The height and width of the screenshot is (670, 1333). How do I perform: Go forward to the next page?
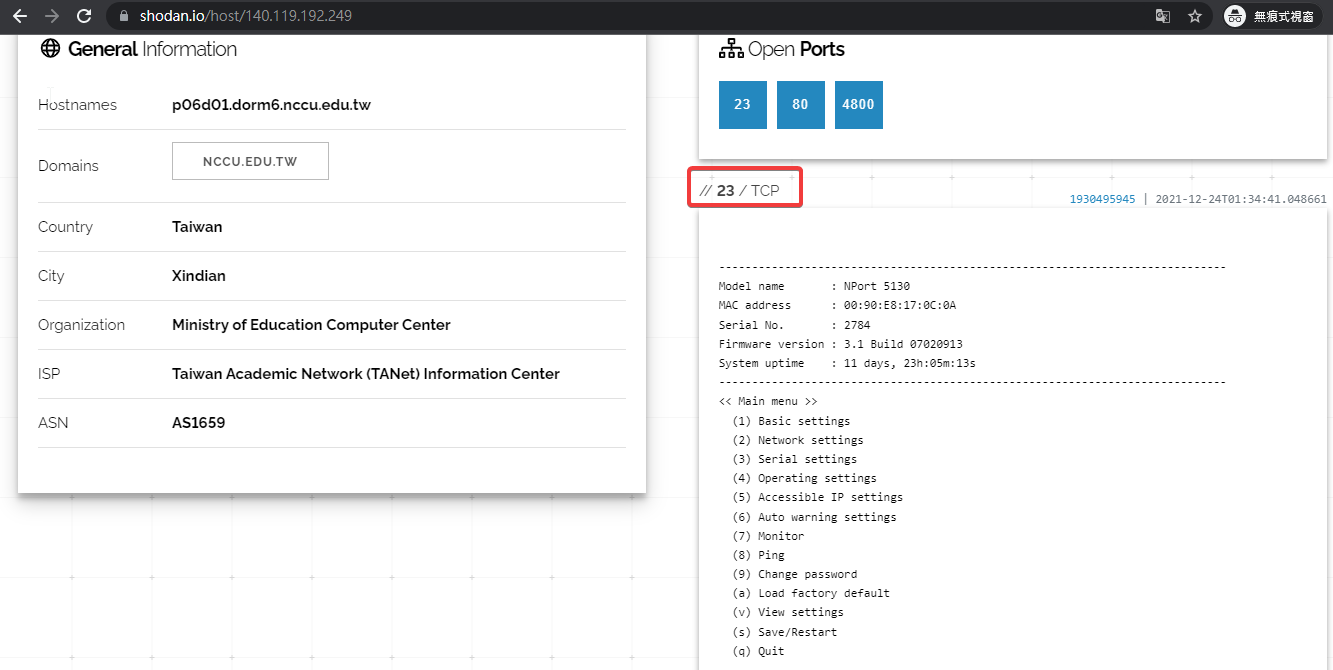(x=51, y=16)
